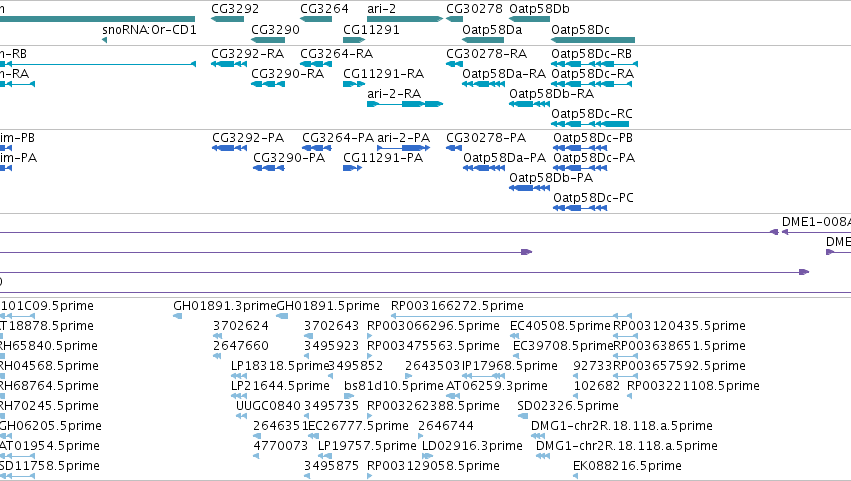Viewport: 851px width, 481px height.
Task: Open the Oatp58Da-PA protein label
Action: tap(505, 157)
